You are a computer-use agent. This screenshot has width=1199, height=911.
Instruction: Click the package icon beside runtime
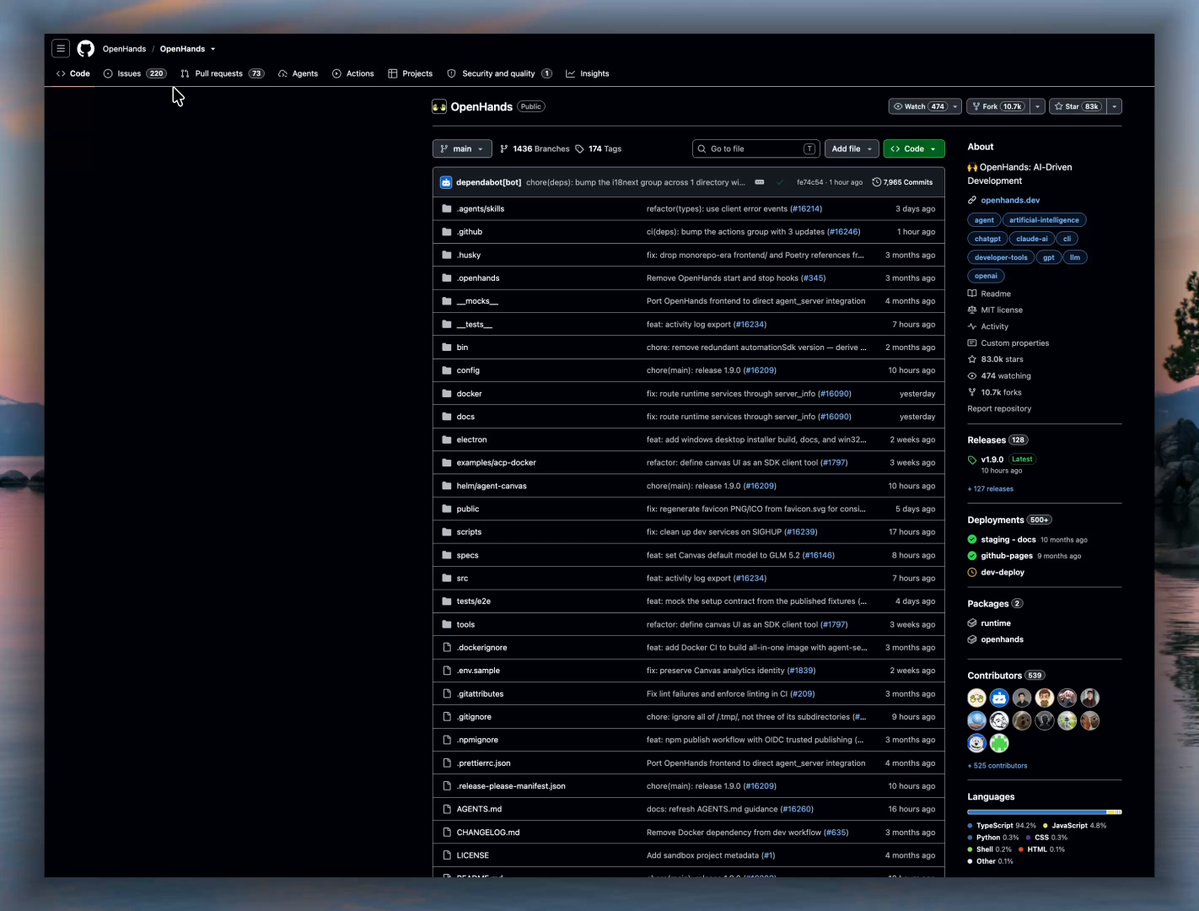972,623
